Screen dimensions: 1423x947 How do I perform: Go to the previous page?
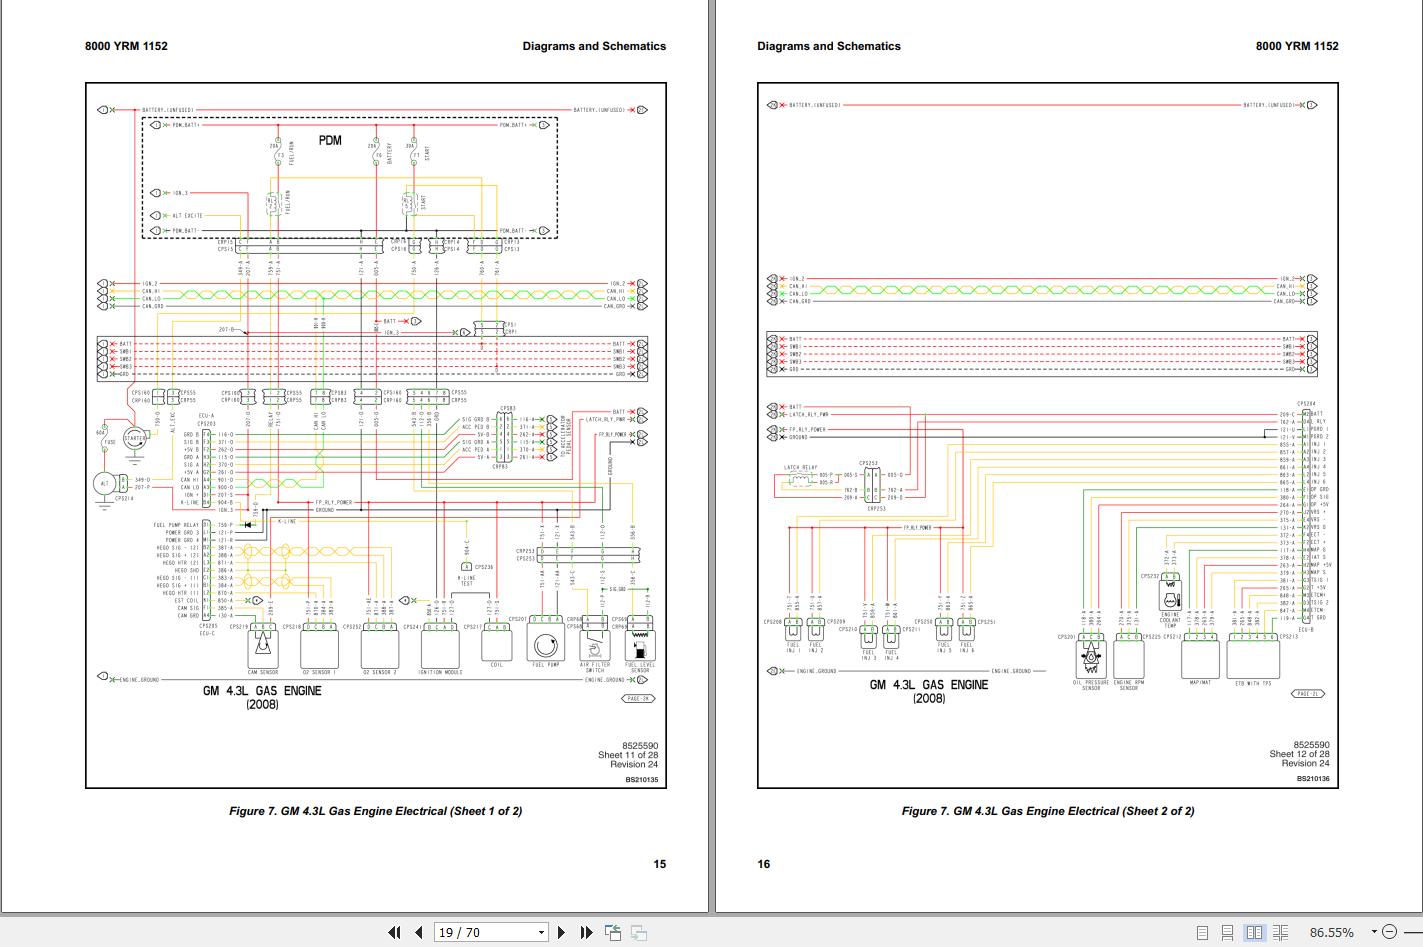[418, 932]
